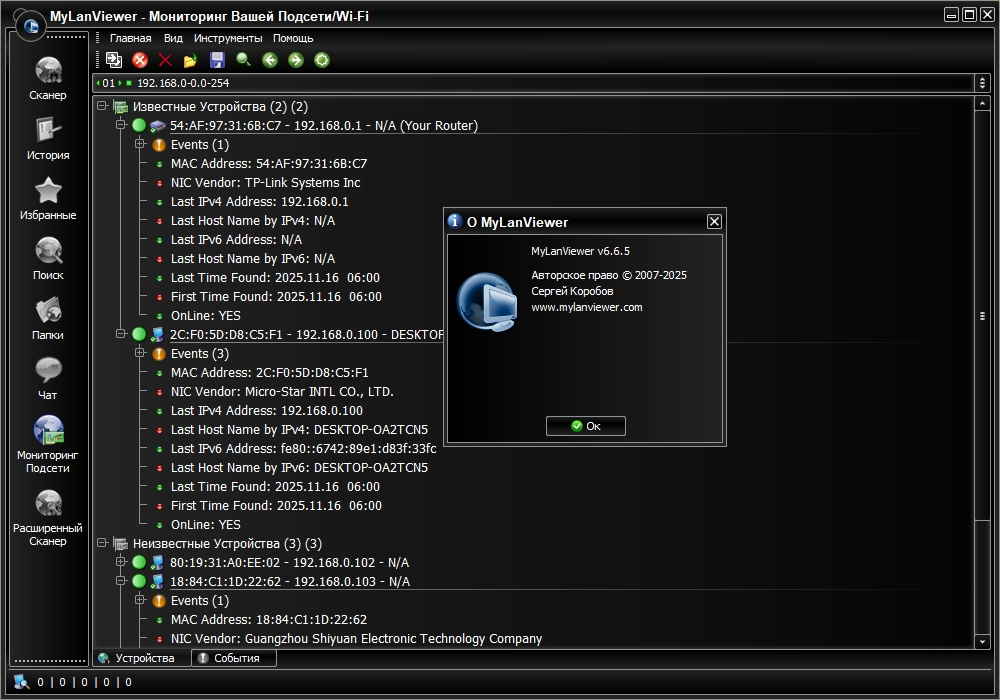Click the start scan toolbar icon

coord(114,60)
